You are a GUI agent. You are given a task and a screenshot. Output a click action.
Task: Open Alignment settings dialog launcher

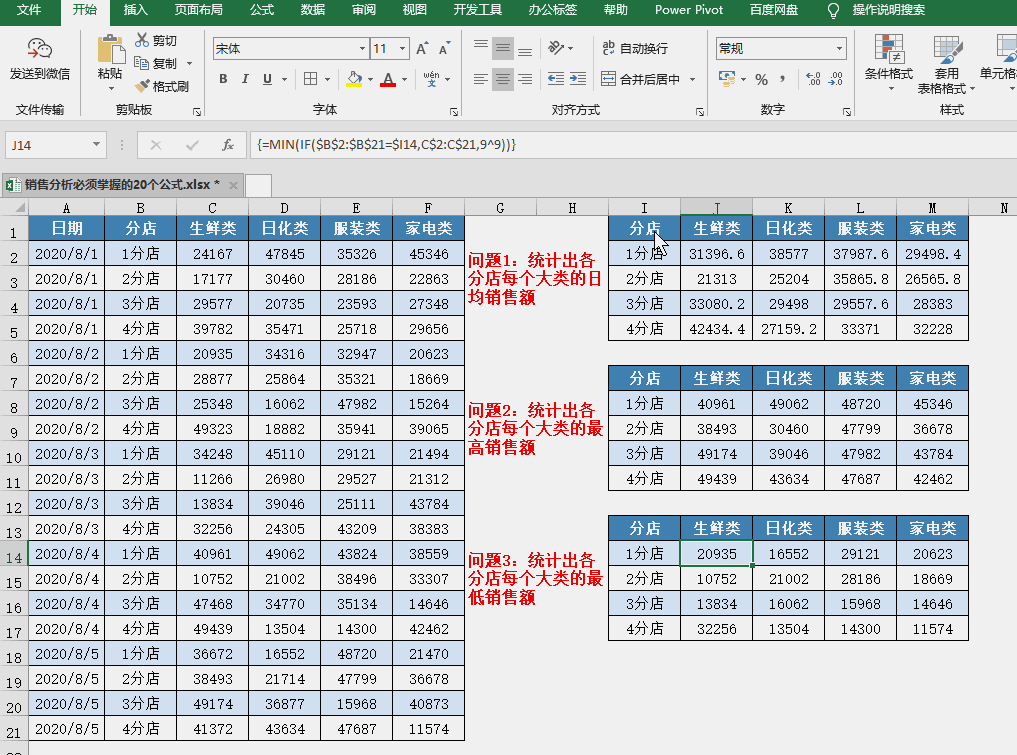point(700,112)
